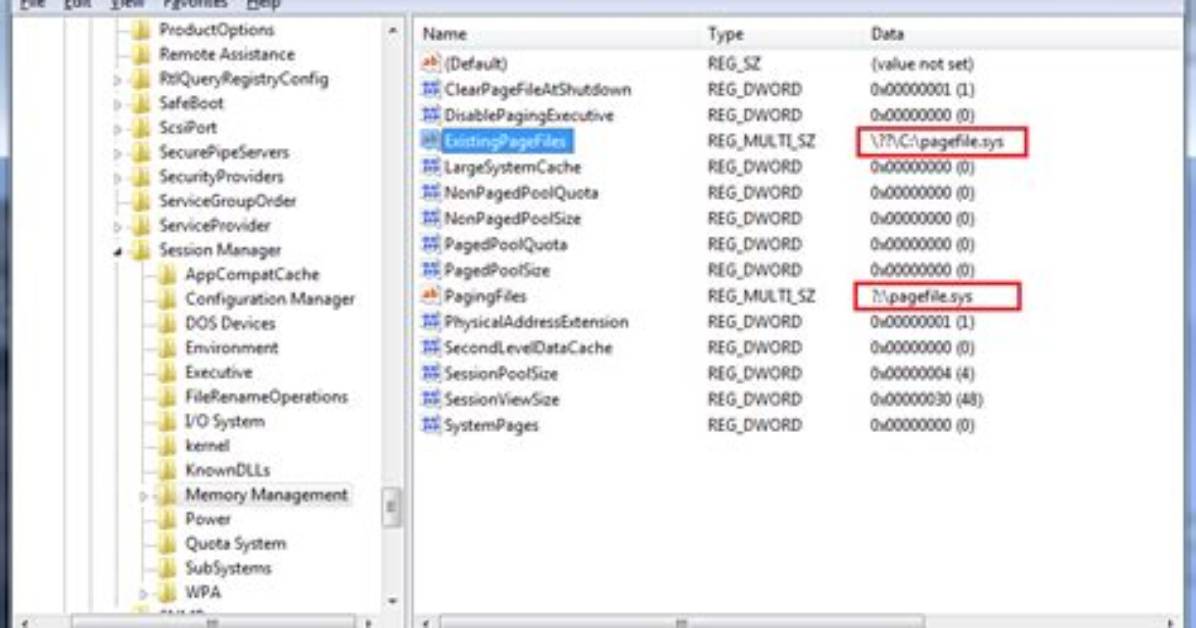Click REG_MULTI_SZ in the ExistingPageFiles row

[760, 141]
